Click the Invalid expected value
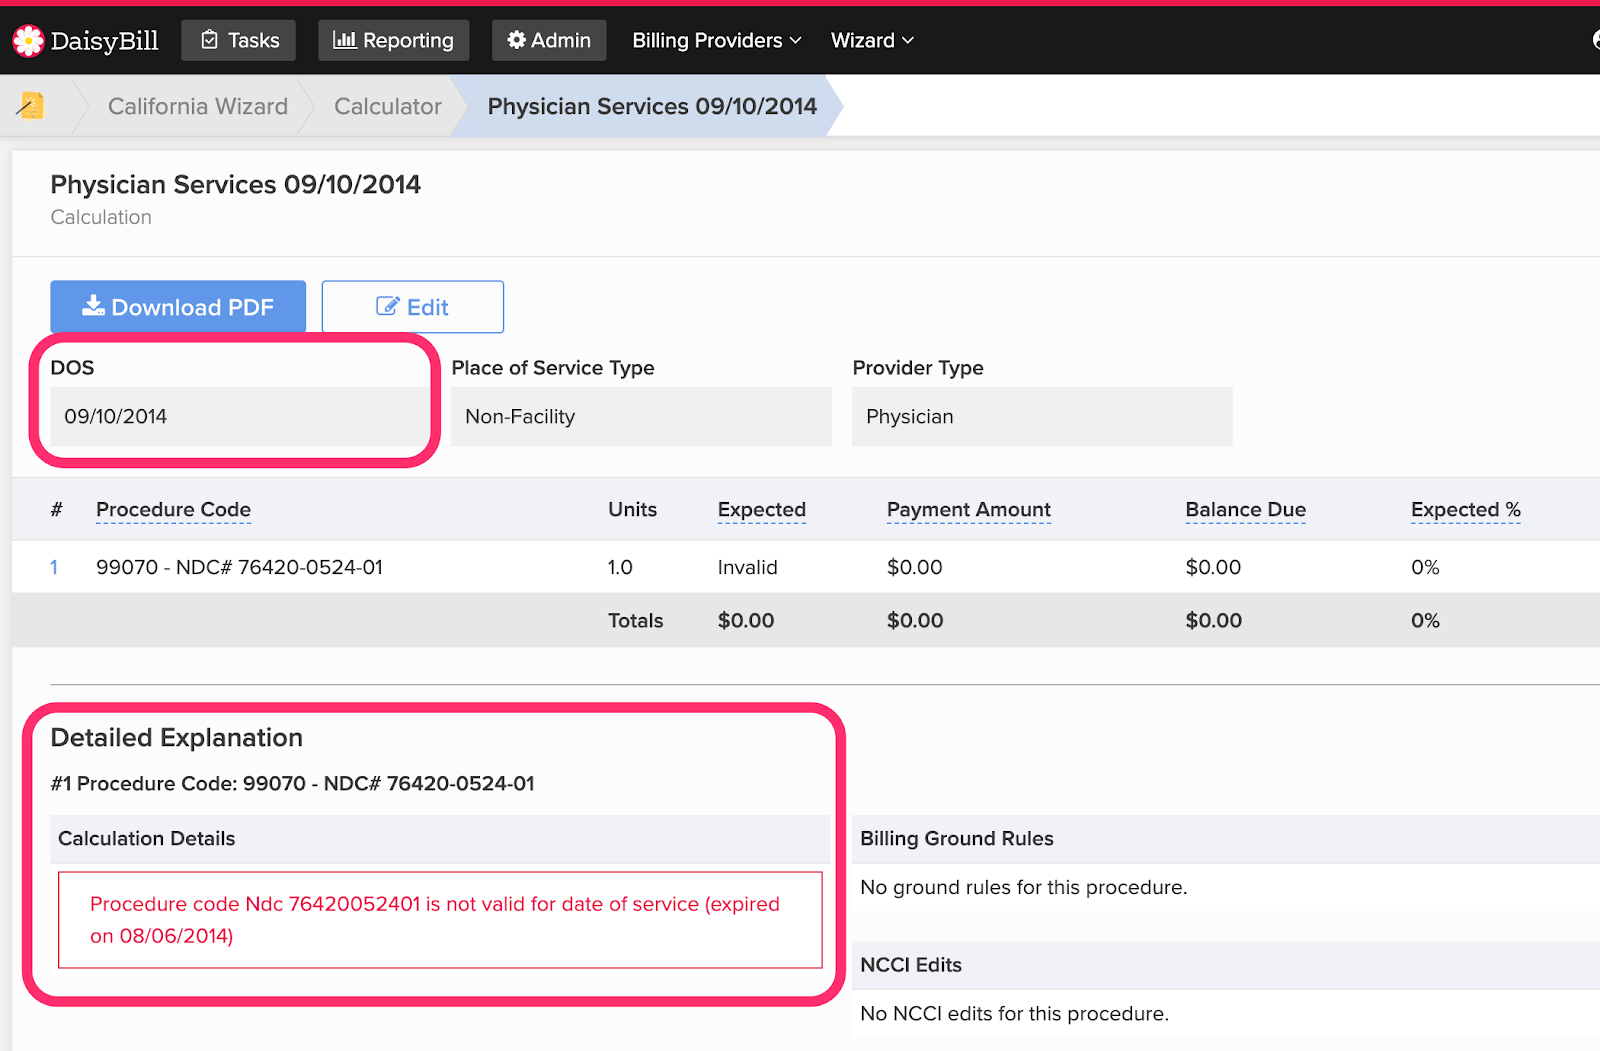 click(x=747, y=567)
